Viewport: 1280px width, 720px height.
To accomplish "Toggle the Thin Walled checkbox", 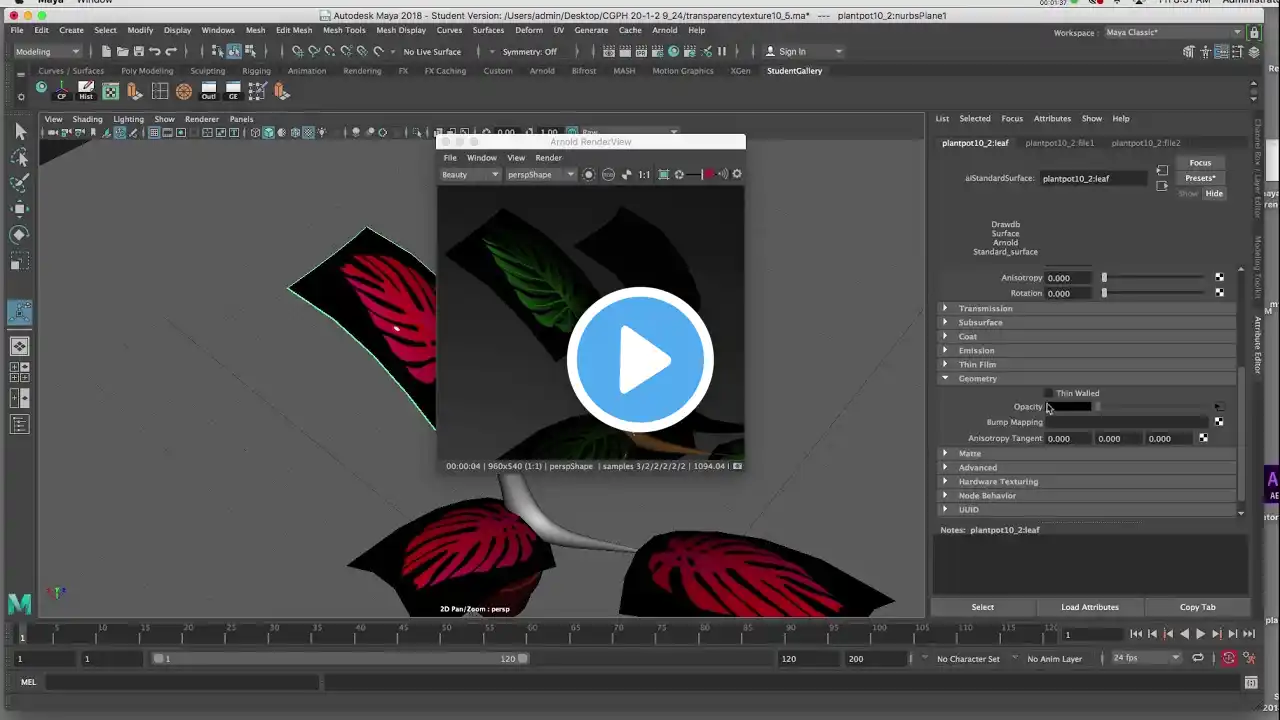I will coord(1048,393).
